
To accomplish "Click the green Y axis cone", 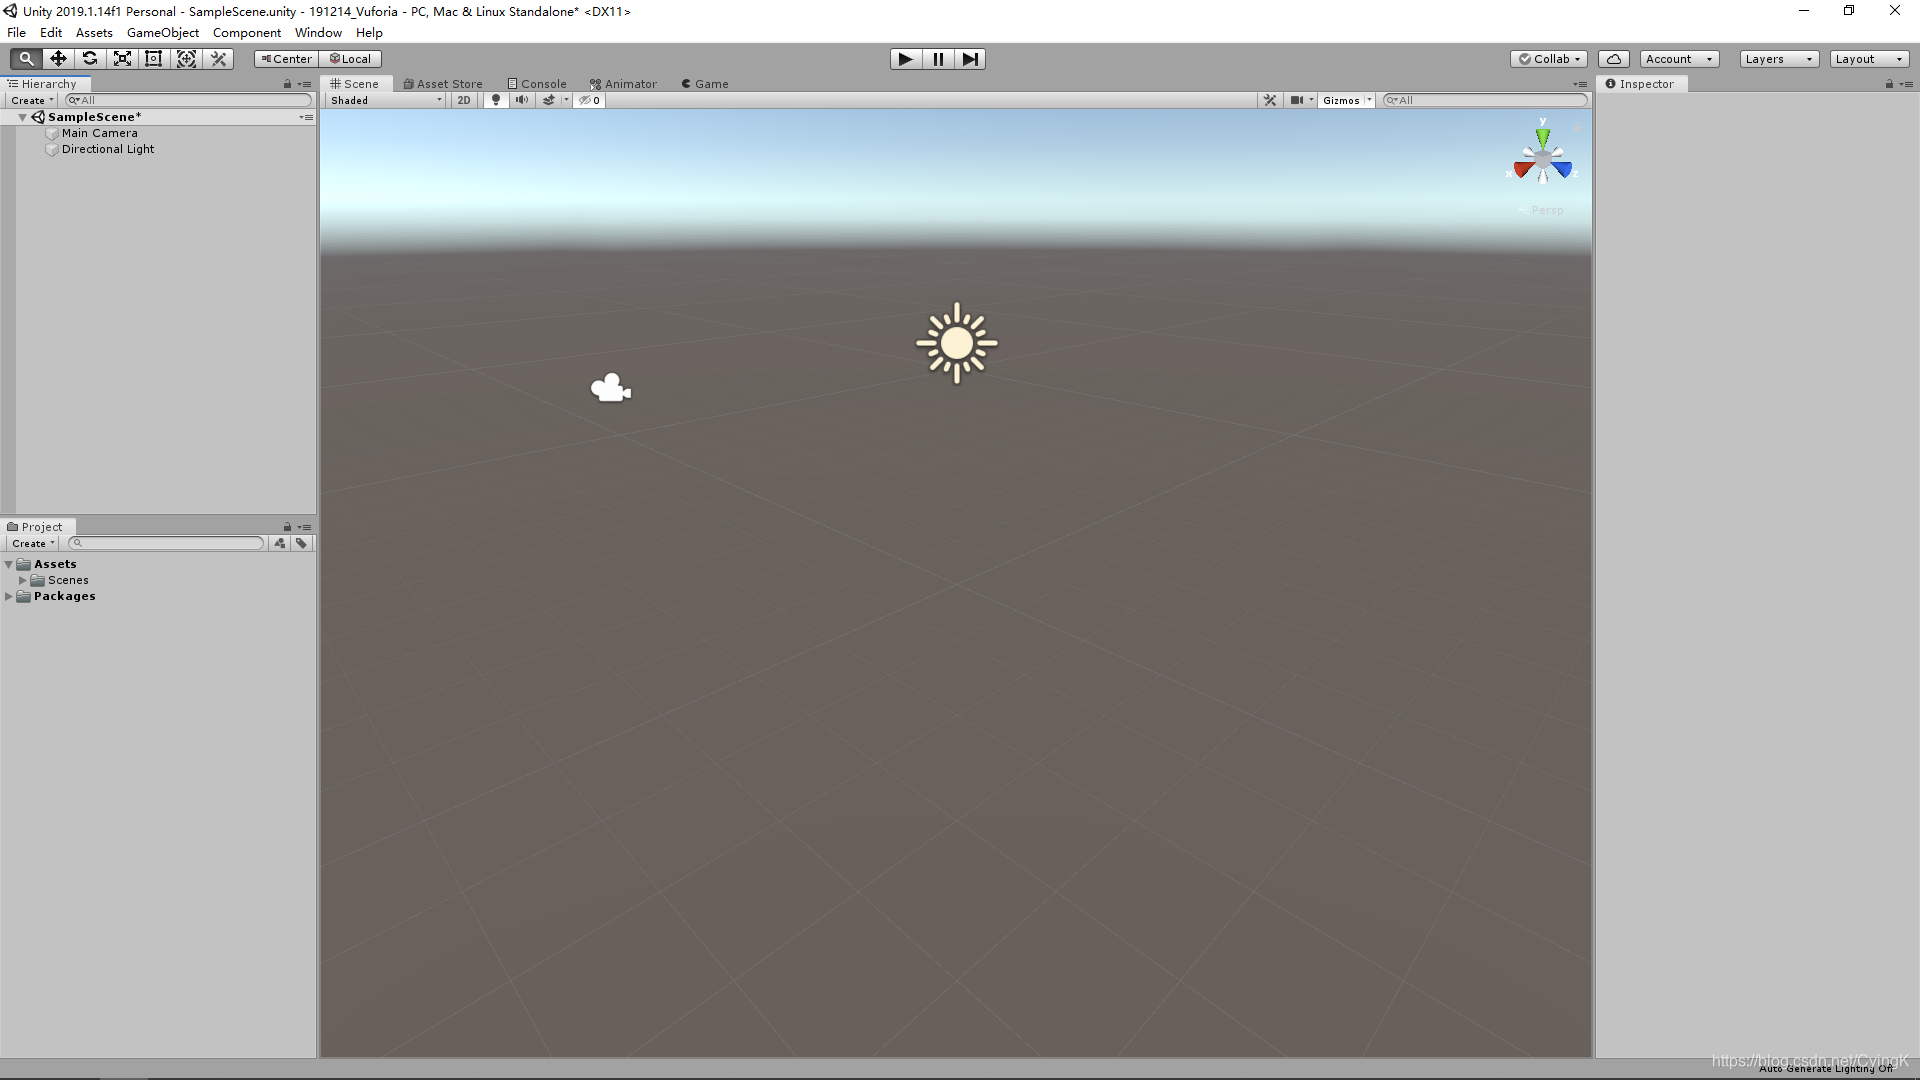I will click(x=1543, y=137).
